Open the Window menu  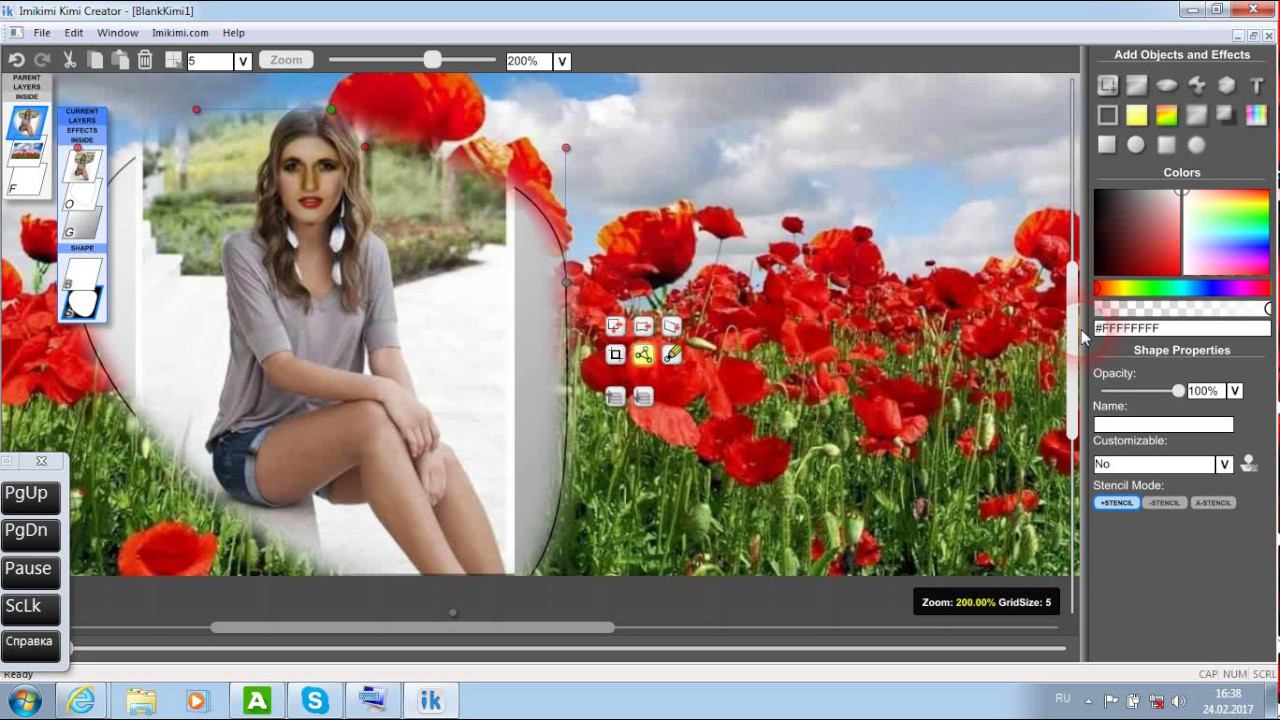(118, 33)
